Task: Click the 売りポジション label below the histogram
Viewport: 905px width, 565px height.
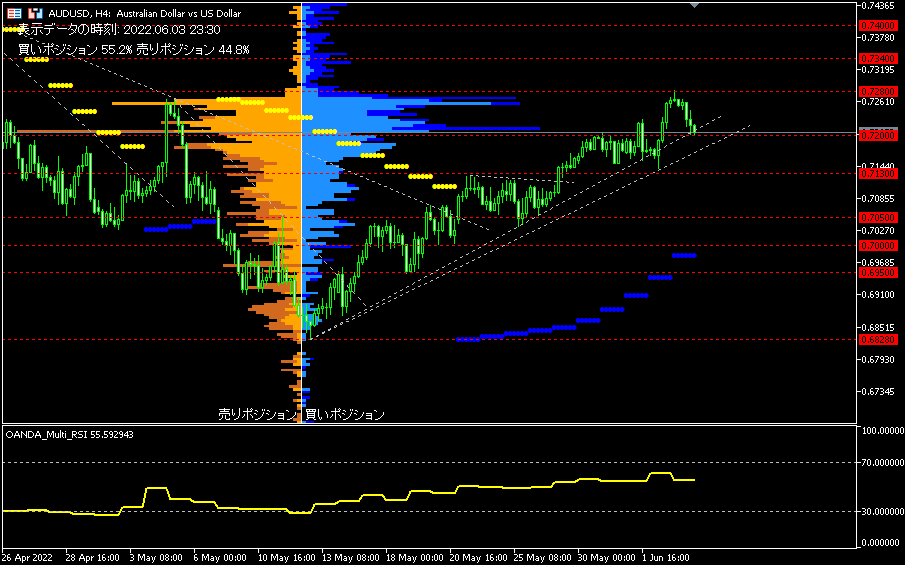Action: pos(257,414)
